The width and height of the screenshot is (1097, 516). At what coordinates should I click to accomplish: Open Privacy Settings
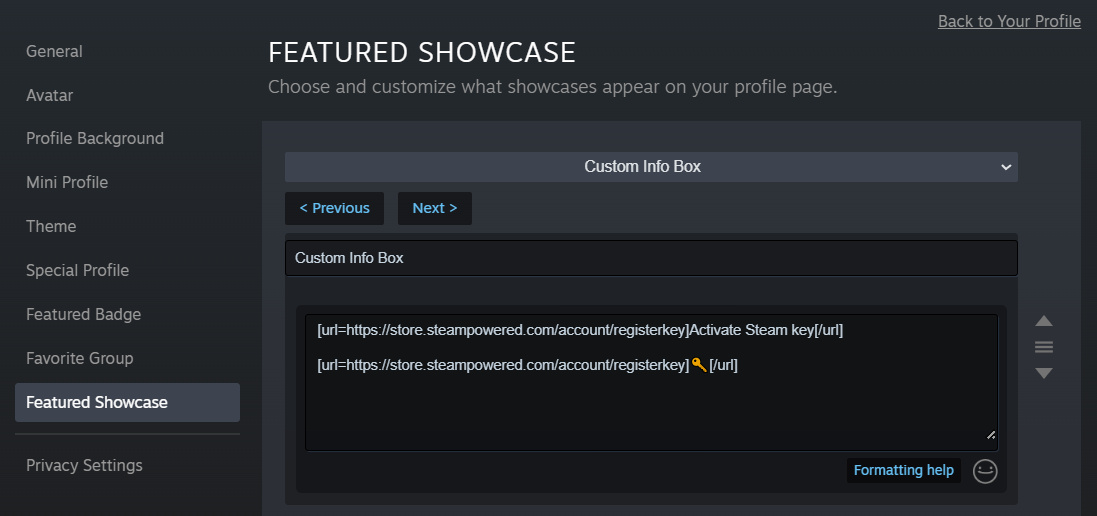tap(84, 465)
